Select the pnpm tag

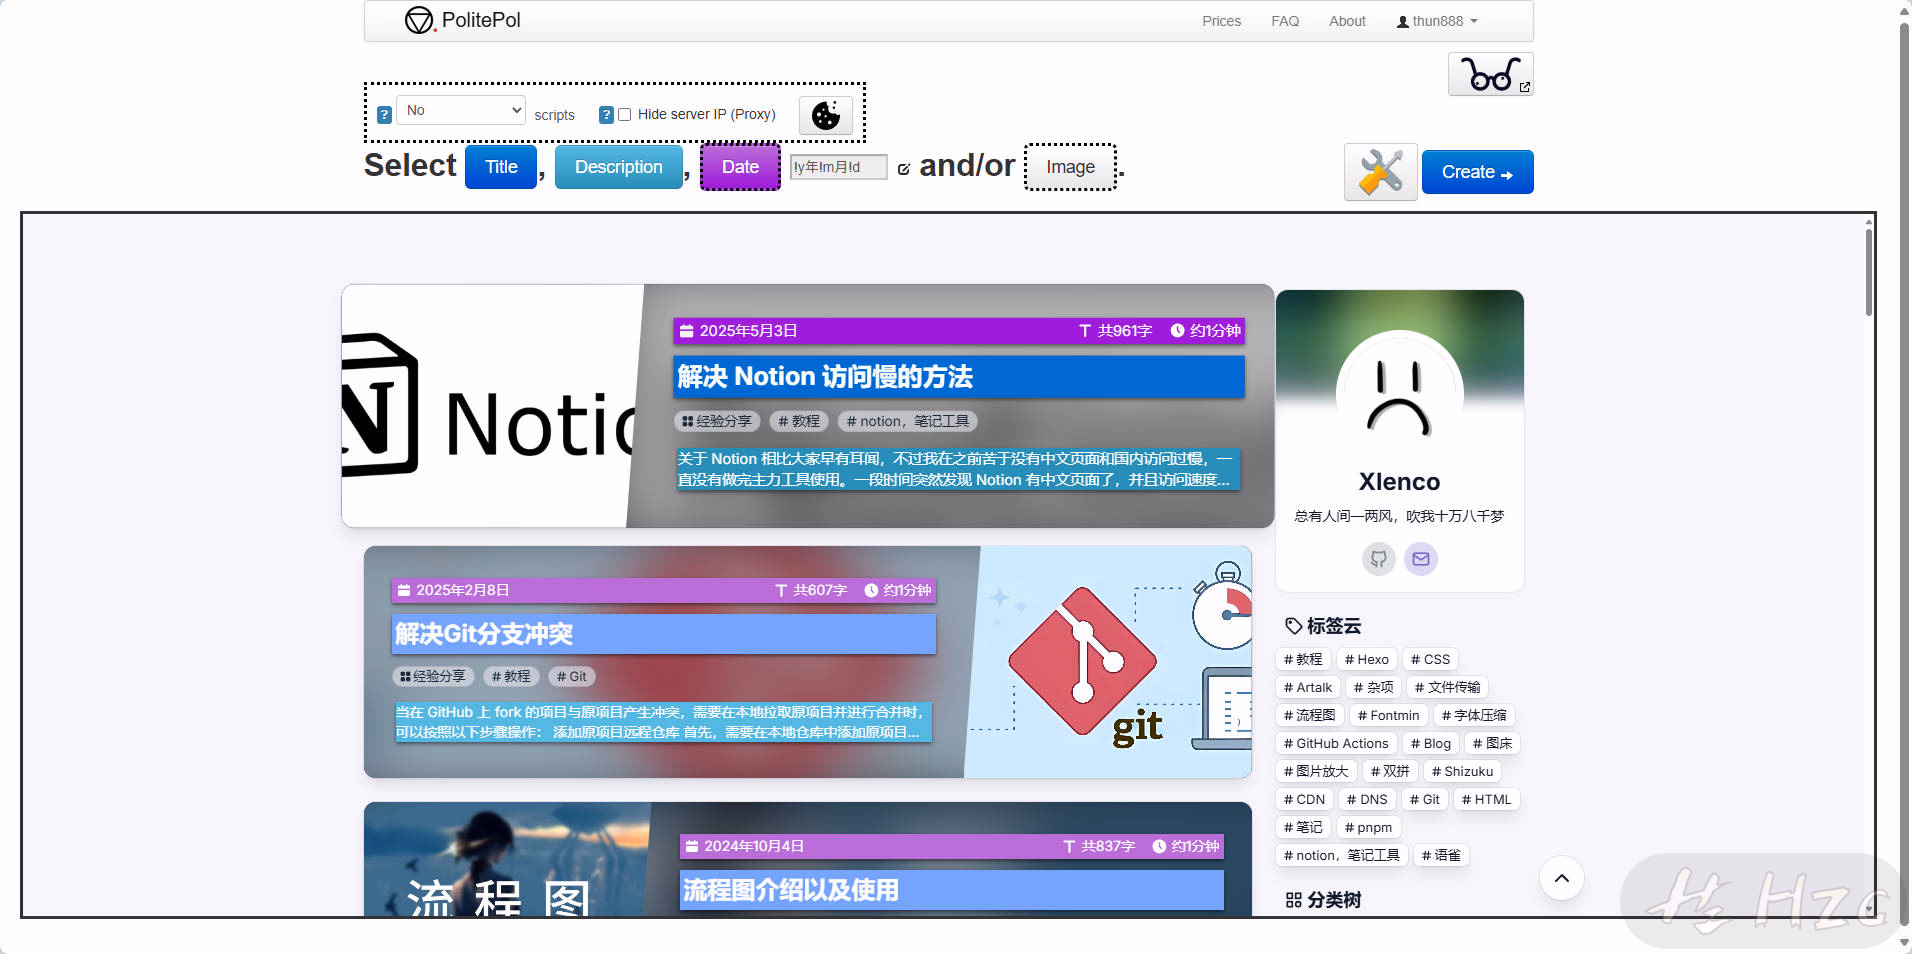[x=1368, y=828]
